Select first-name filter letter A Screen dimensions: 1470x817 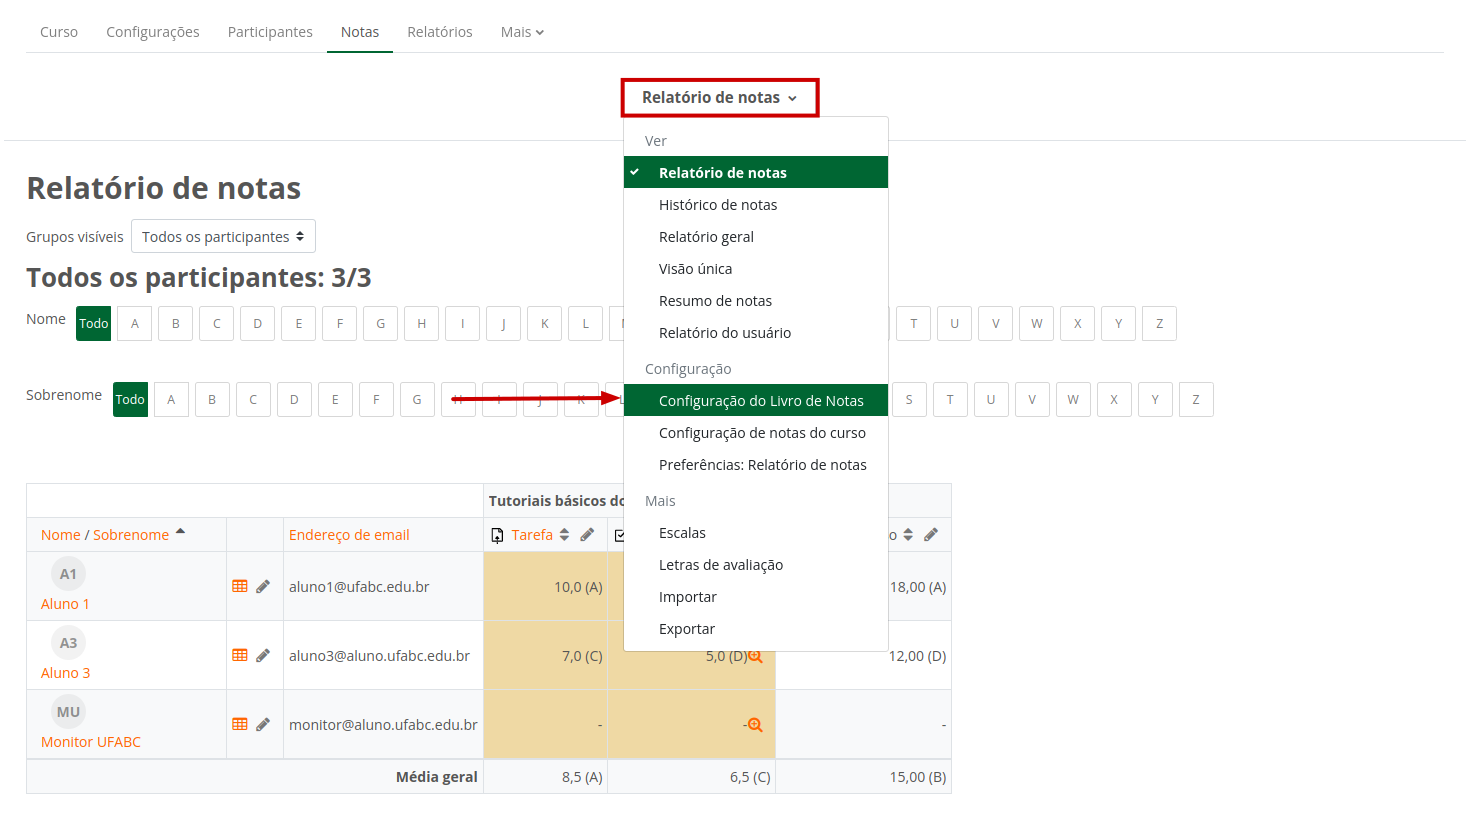tap(135, 323)
